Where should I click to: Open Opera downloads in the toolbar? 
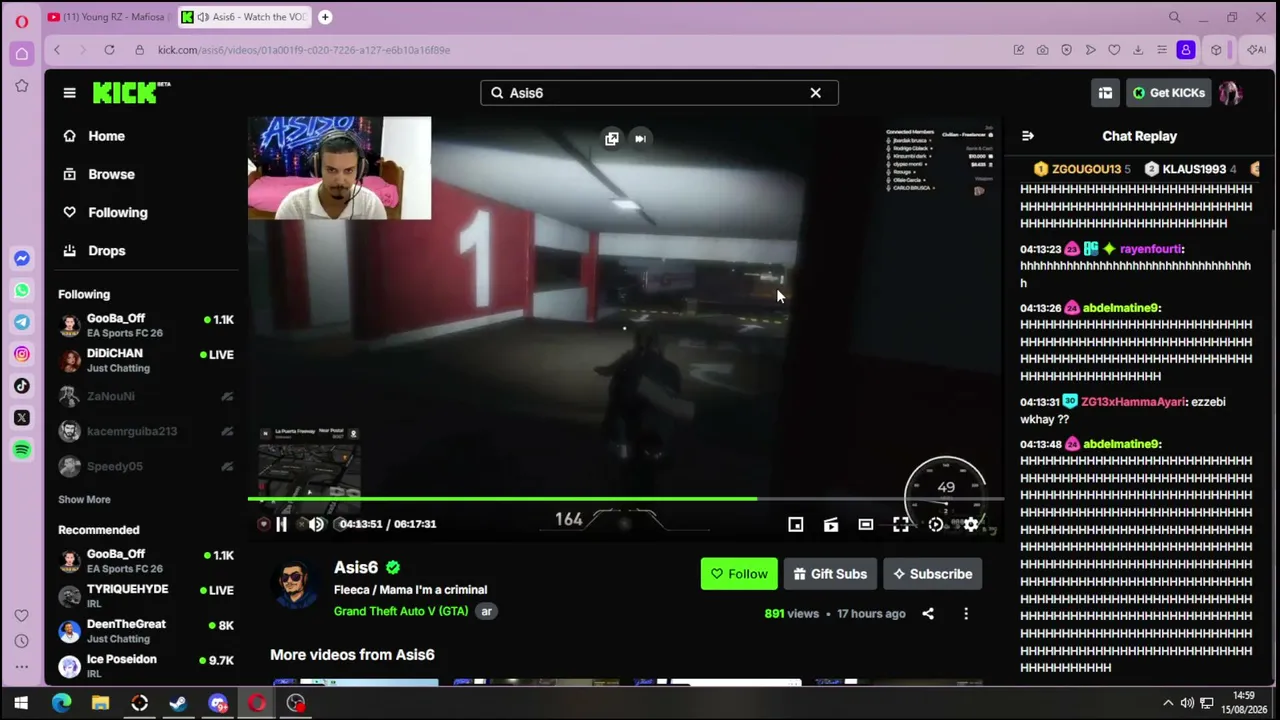click(x=1138, y=50)
